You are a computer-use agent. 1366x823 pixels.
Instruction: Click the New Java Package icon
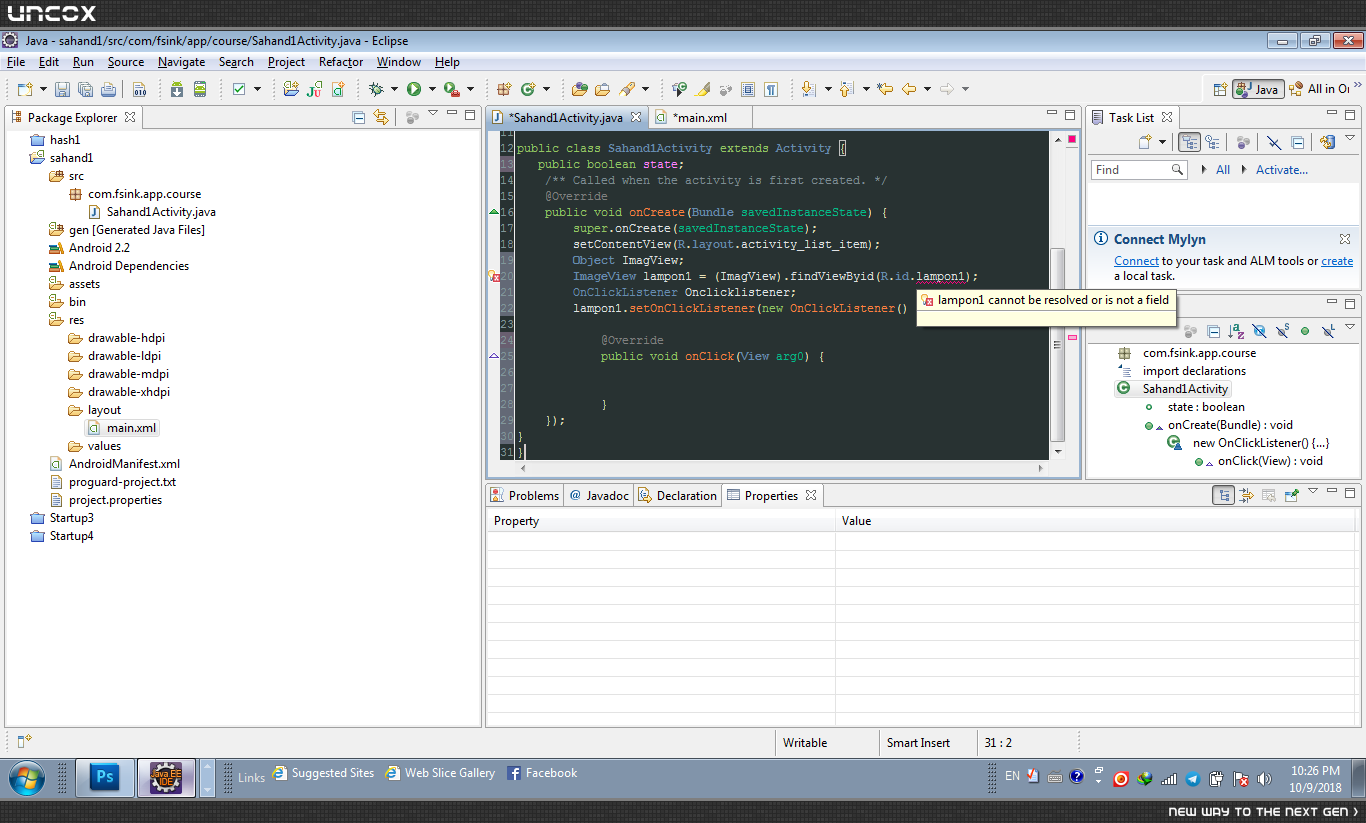pos(504,89)
